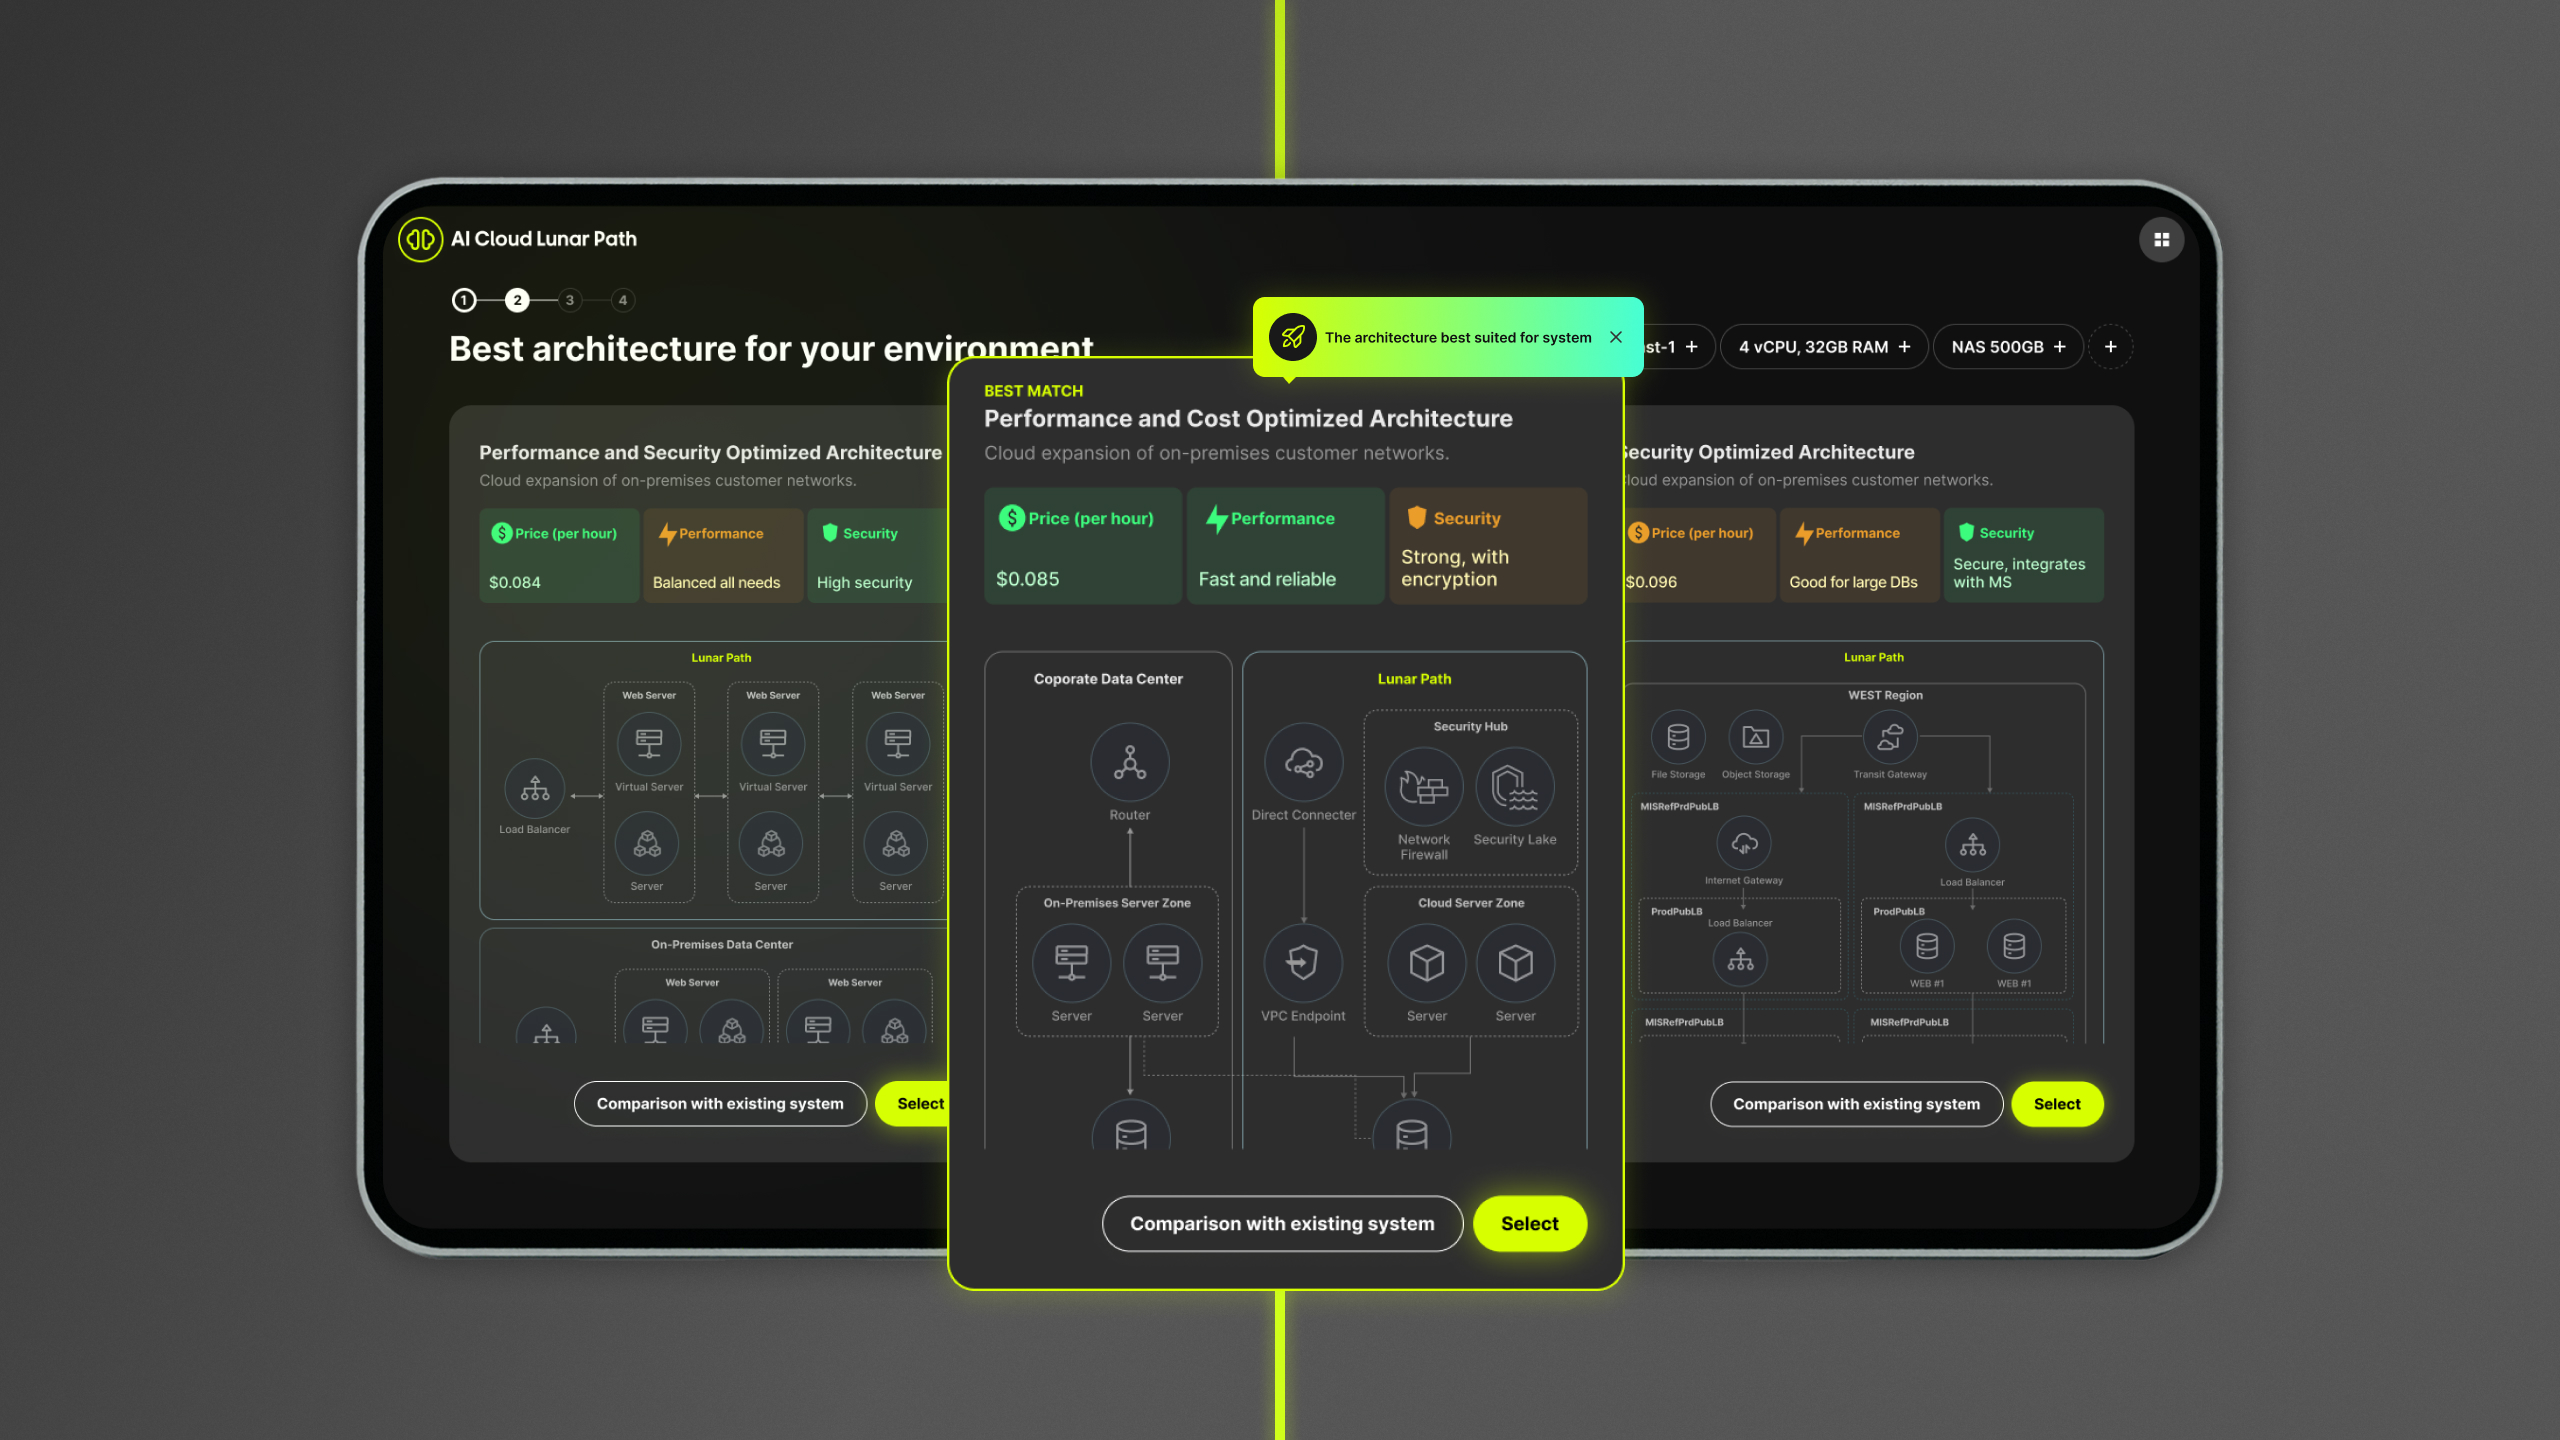
Task: Click the Security Lake icon
Action: (x=1515, y=788)
